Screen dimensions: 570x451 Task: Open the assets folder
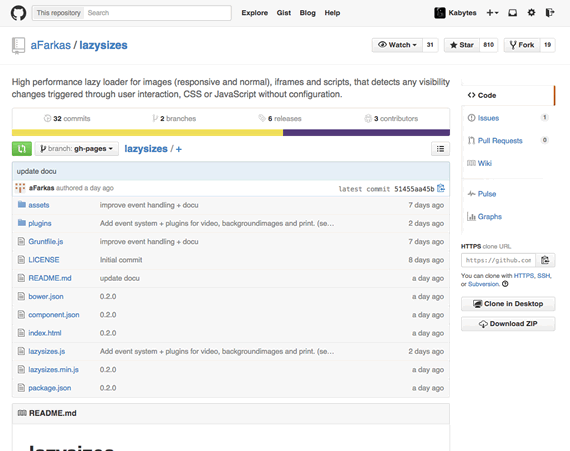coord(39,205)
